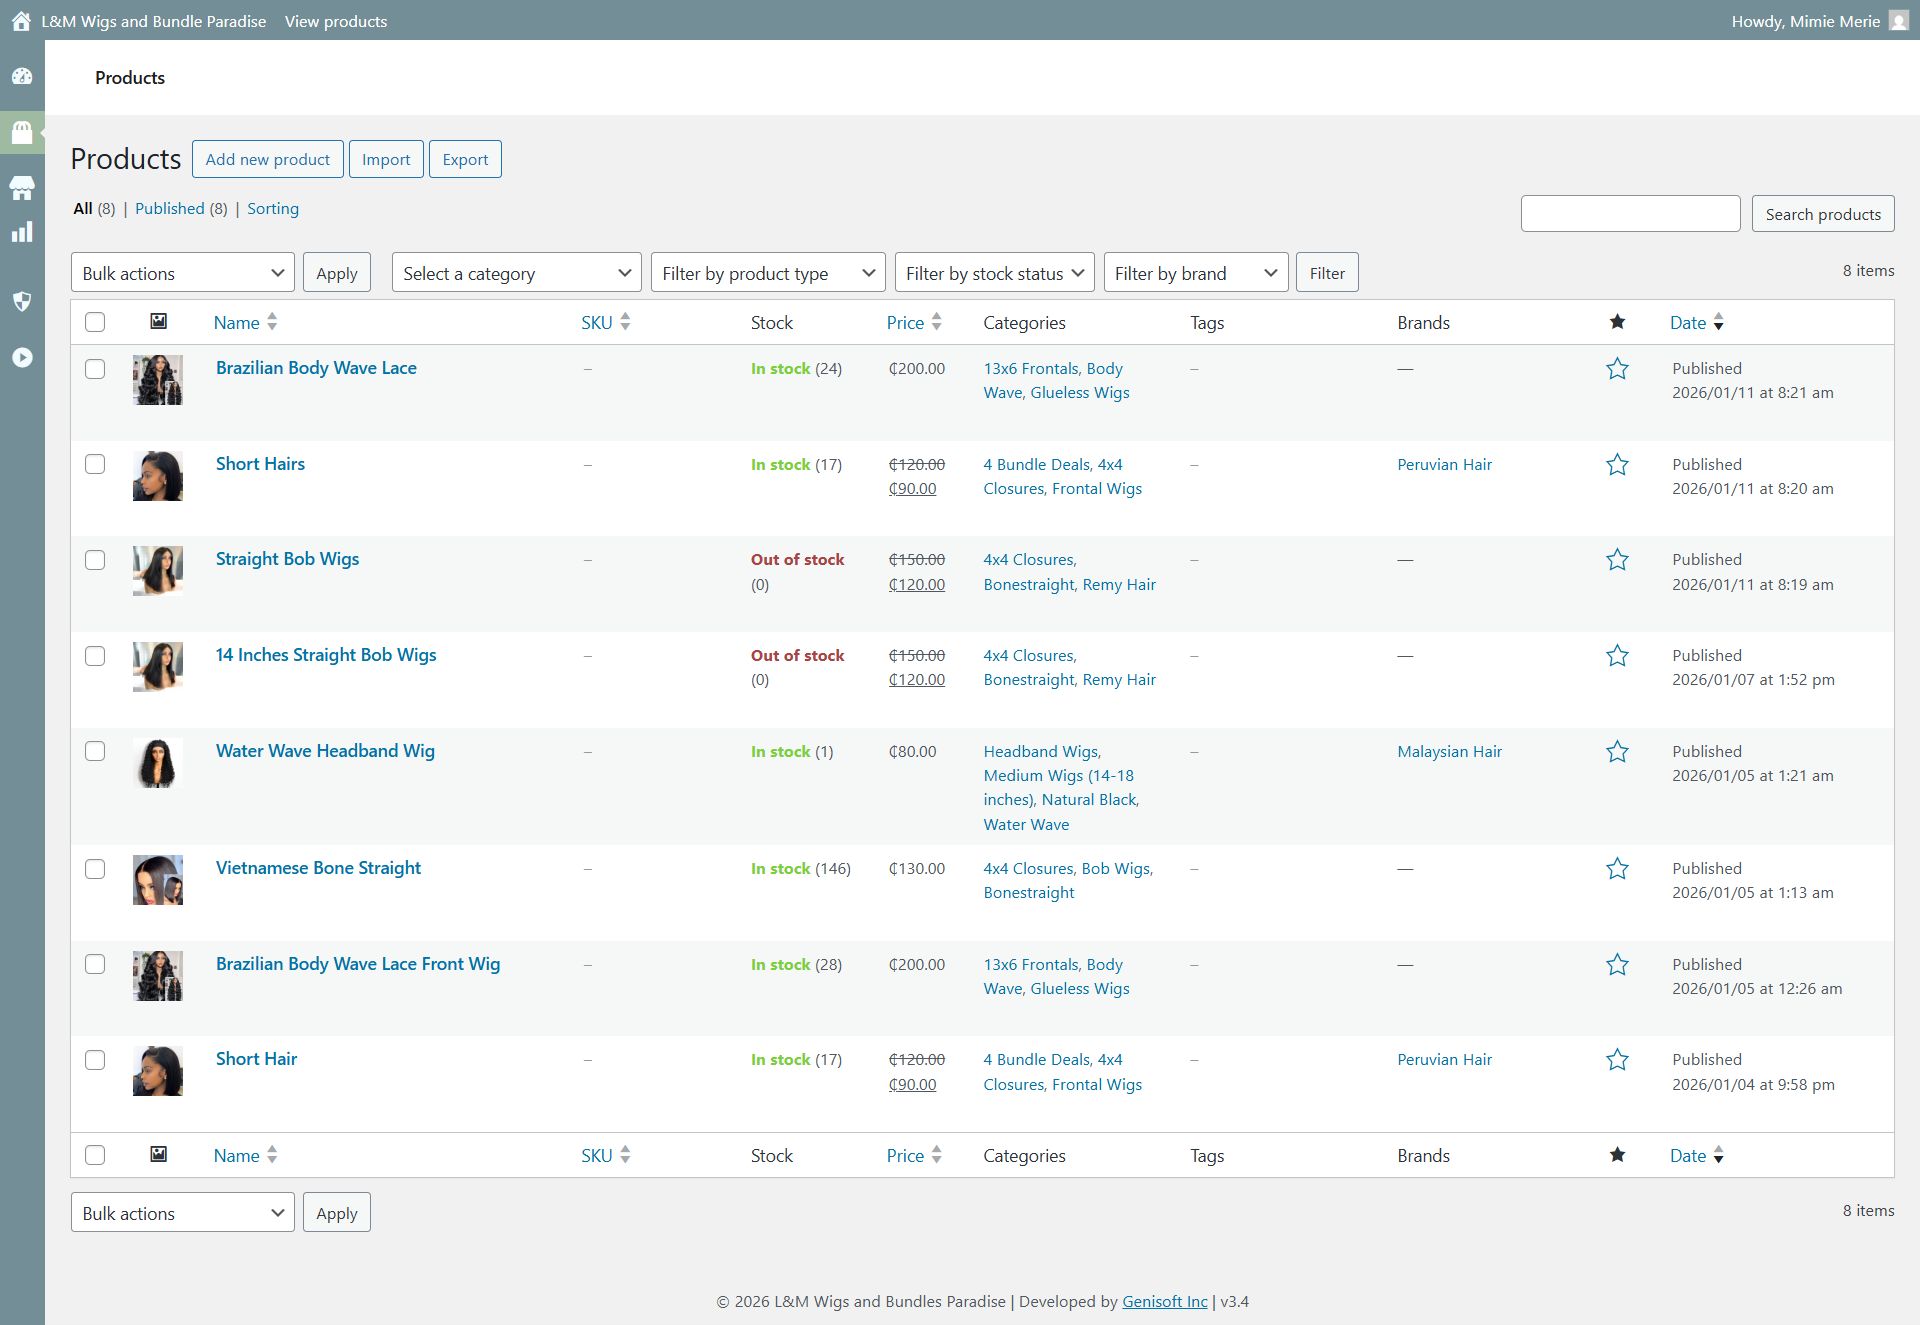Click the home icon in top bar

click(x=21, y=21)
